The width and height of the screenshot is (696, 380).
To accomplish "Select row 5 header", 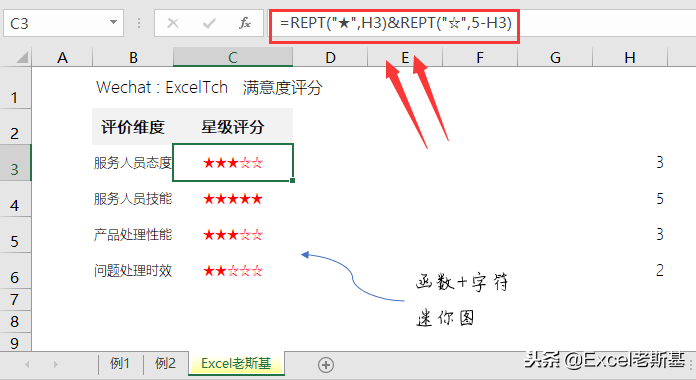I will (x=15, y=235).
